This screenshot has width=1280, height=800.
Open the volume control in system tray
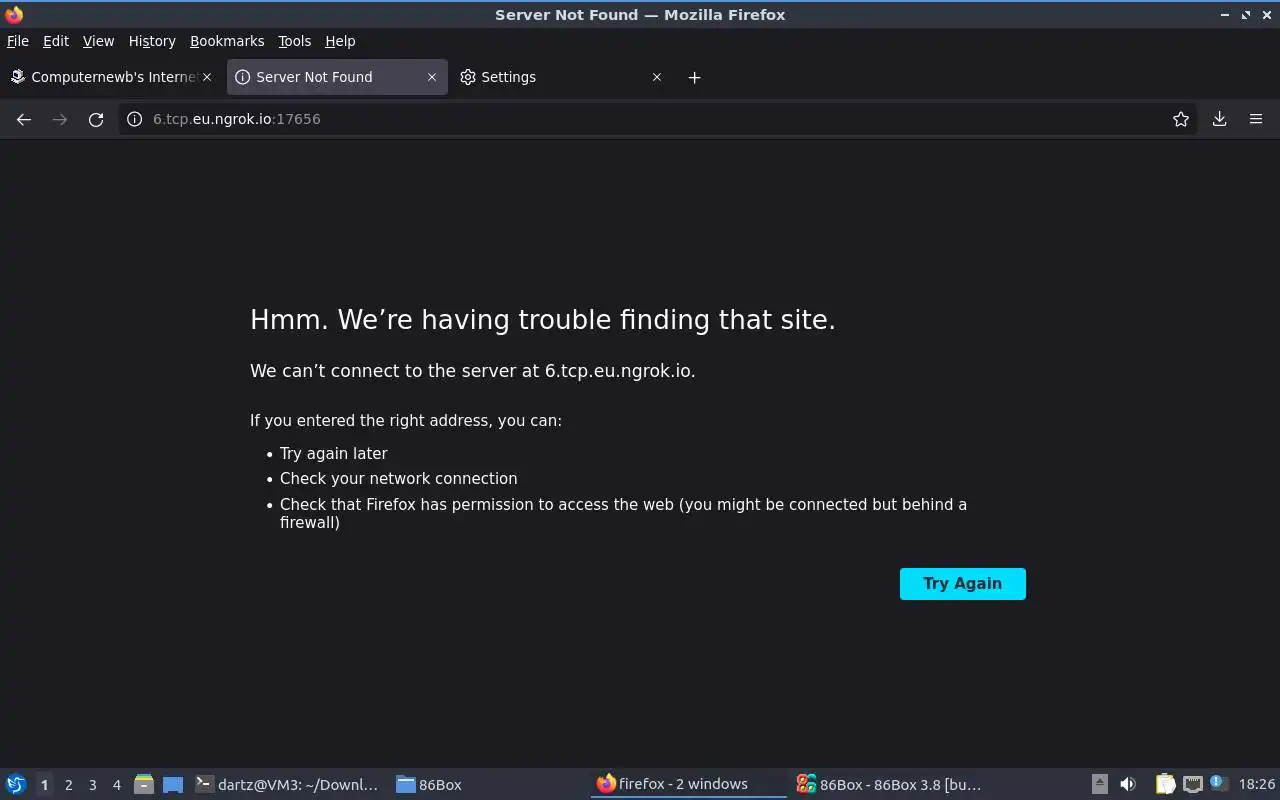tap(1127, 784)
